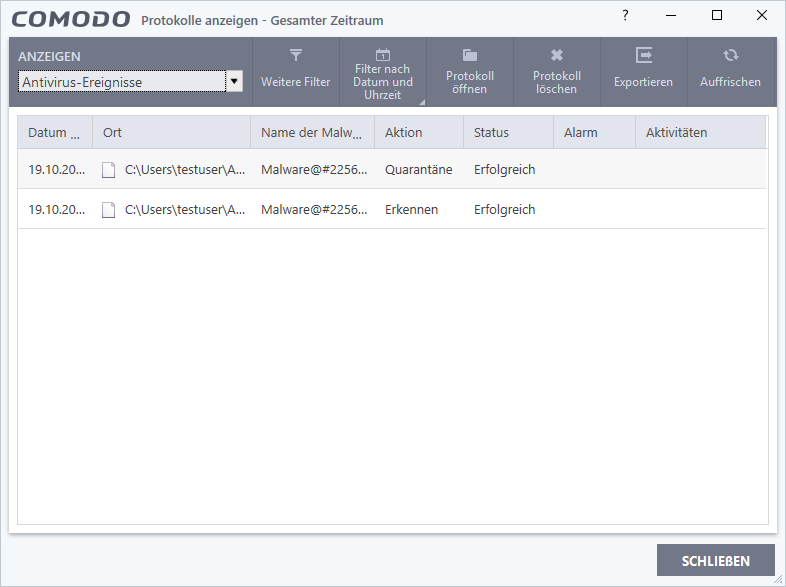Click the funnel icon for Weitere Filter

[295, 56]
